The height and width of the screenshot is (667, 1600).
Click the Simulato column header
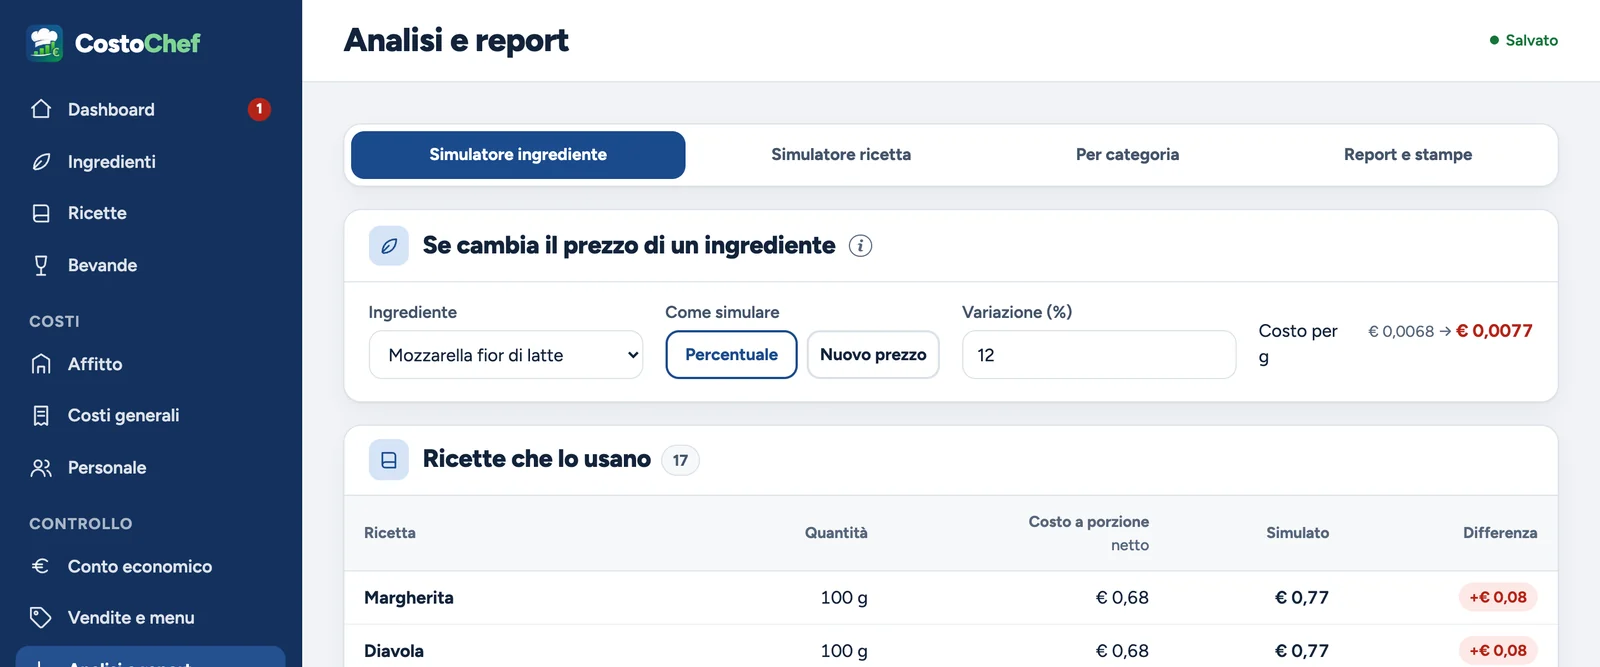(x=1297, y=533)
